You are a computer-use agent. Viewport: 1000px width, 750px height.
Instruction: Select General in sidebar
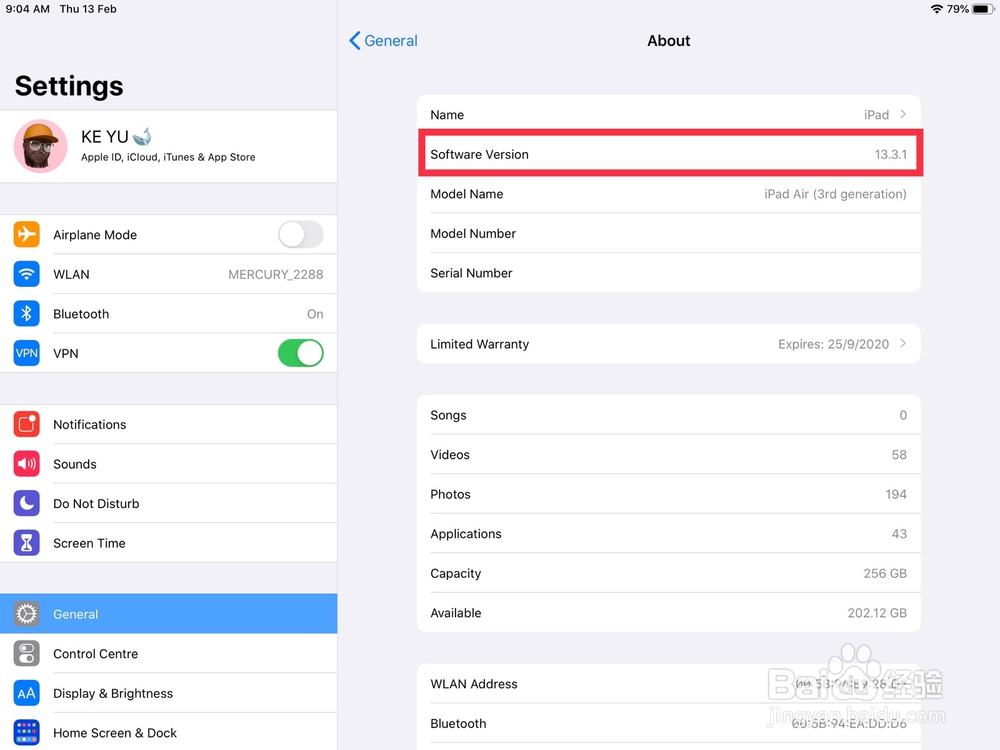click(168, 614)
